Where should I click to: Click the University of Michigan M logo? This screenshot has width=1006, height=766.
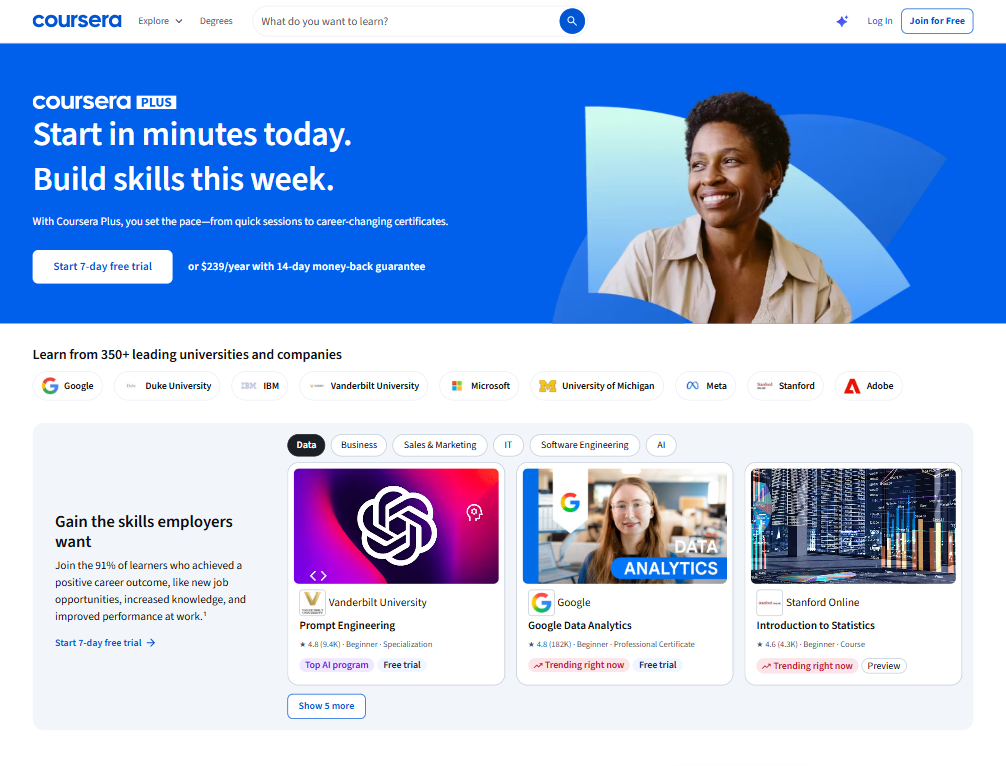click(x=547, y=386)
